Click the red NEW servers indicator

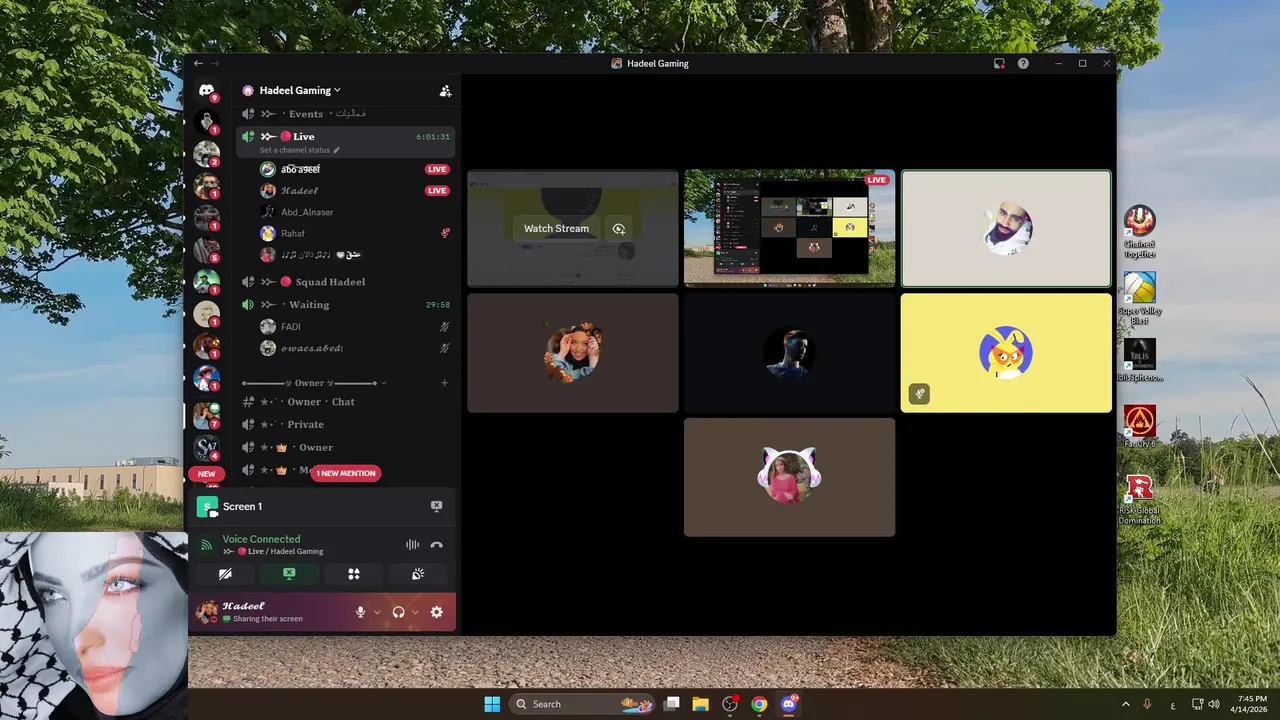tap(206, 474)
